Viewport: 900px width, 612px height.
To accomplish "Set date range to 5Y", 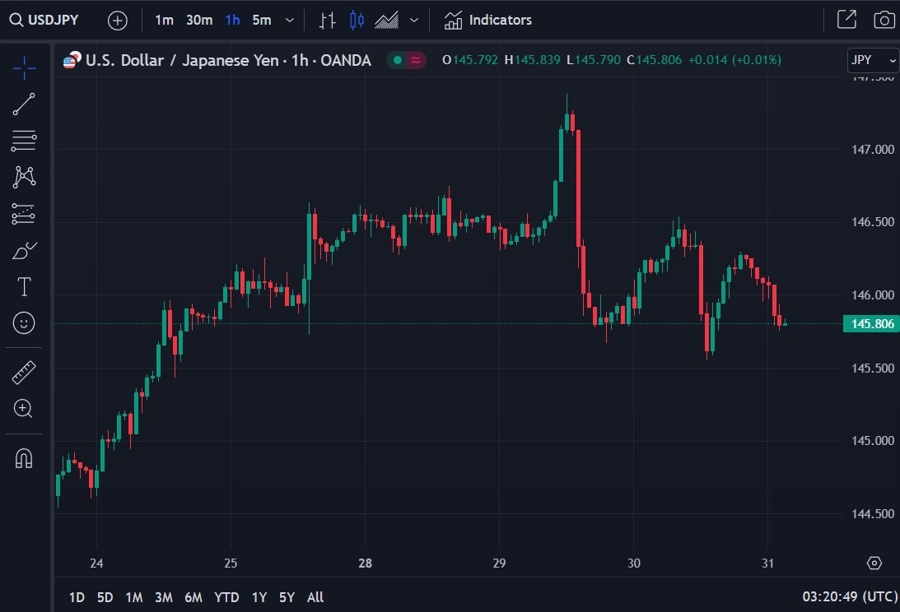I will (287, 598).
